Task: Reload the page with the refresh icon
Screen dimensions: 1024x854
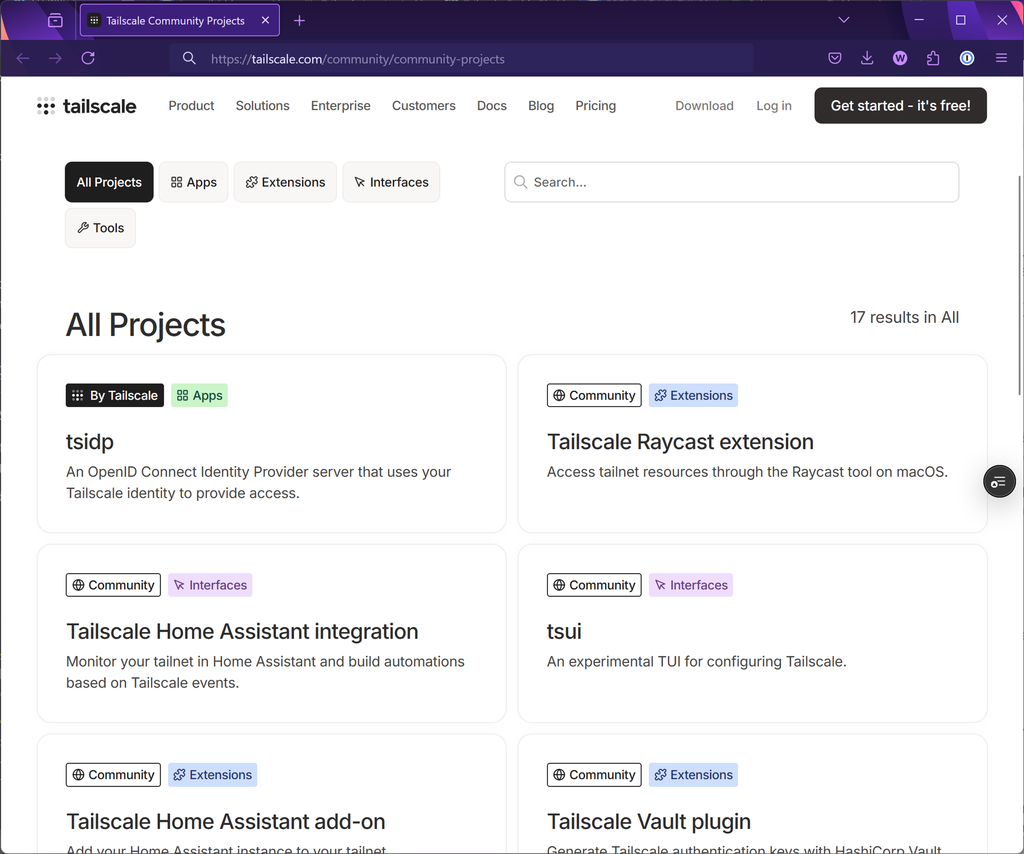Action: [88, 58]
